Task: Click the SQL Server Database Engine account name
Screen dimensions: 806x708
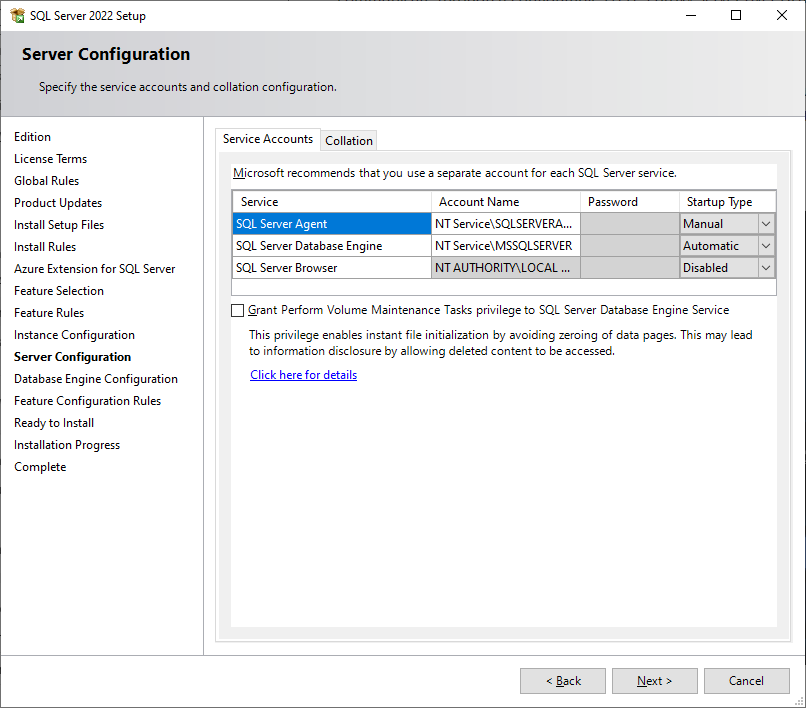Action: coord(505,246)
